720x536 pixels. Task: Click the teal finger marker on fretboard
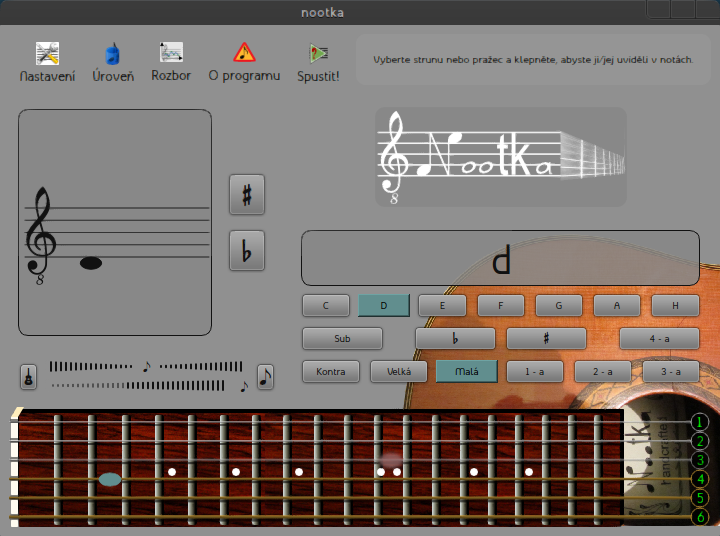tap(110, 480)
